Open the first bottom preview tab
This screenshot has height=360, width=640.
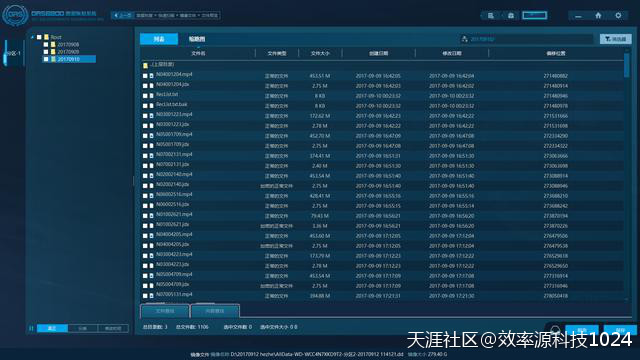click(x=165, y=311)
